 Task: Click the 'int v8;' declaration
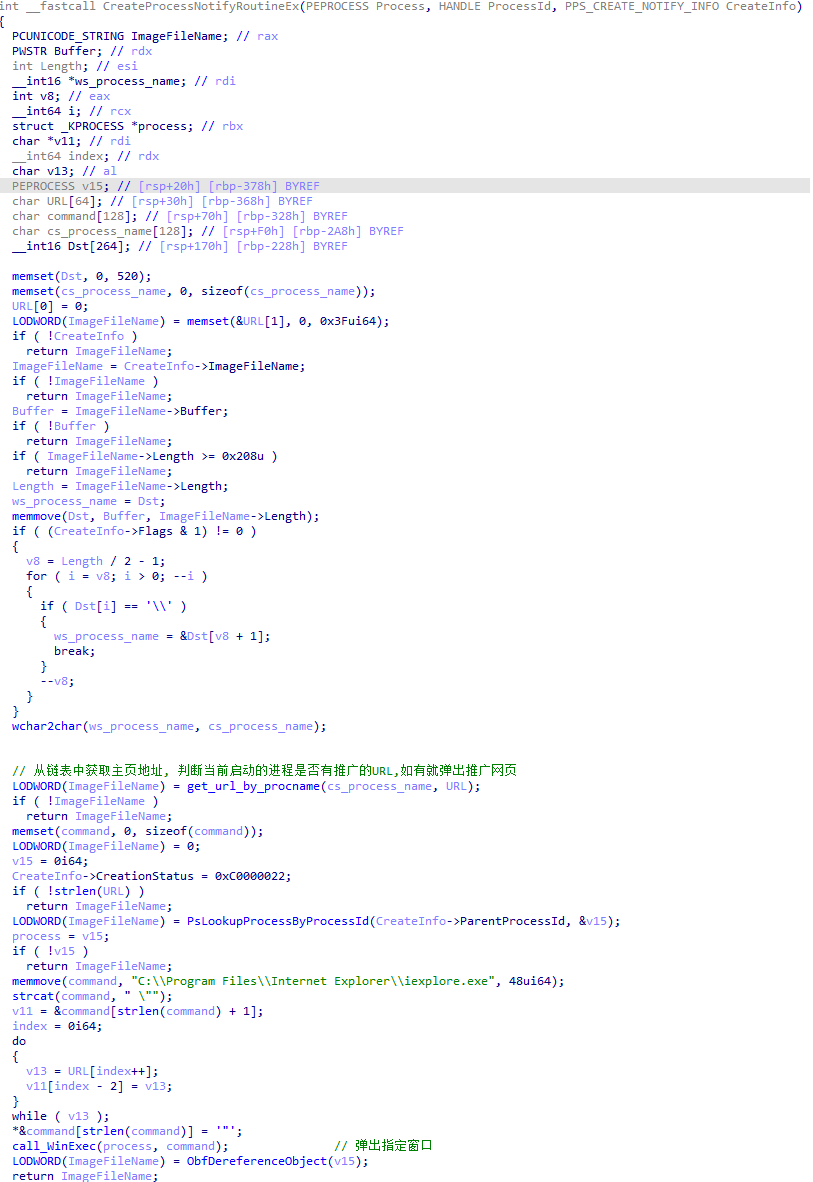(36, 96)
